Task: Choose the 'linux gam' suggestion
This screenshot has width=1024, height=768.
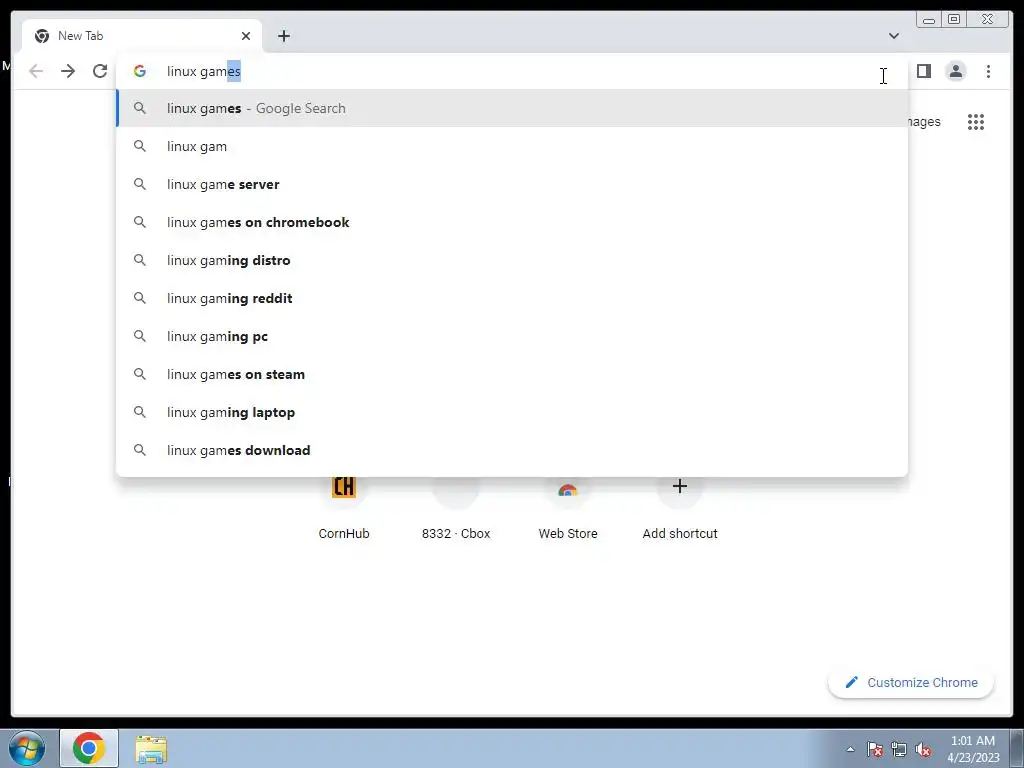Action: pos(512,146)
